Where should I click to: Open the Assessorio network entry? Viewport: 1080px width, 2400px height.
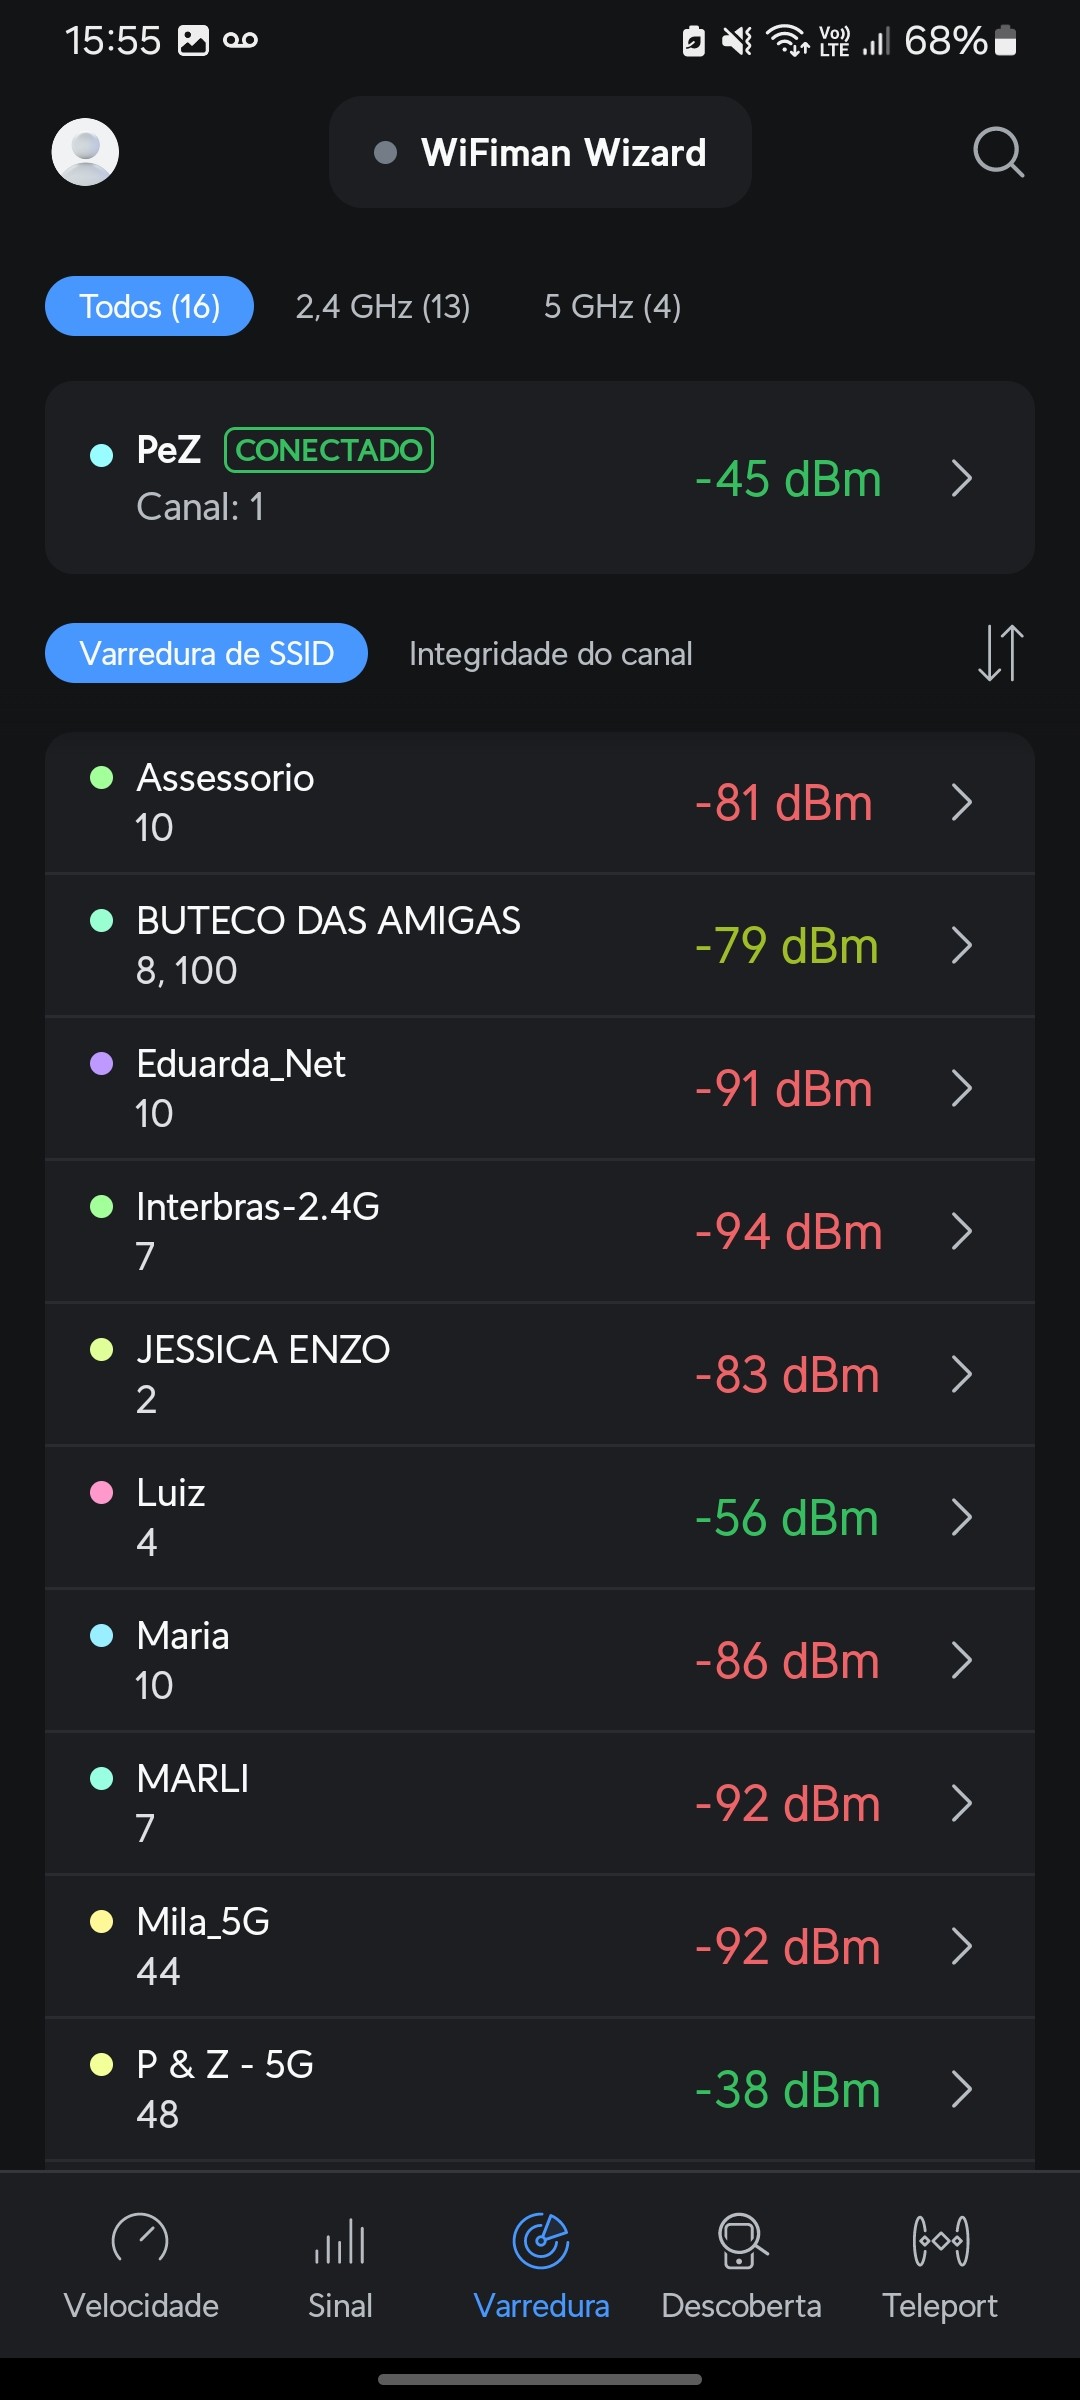click(400, 802)
